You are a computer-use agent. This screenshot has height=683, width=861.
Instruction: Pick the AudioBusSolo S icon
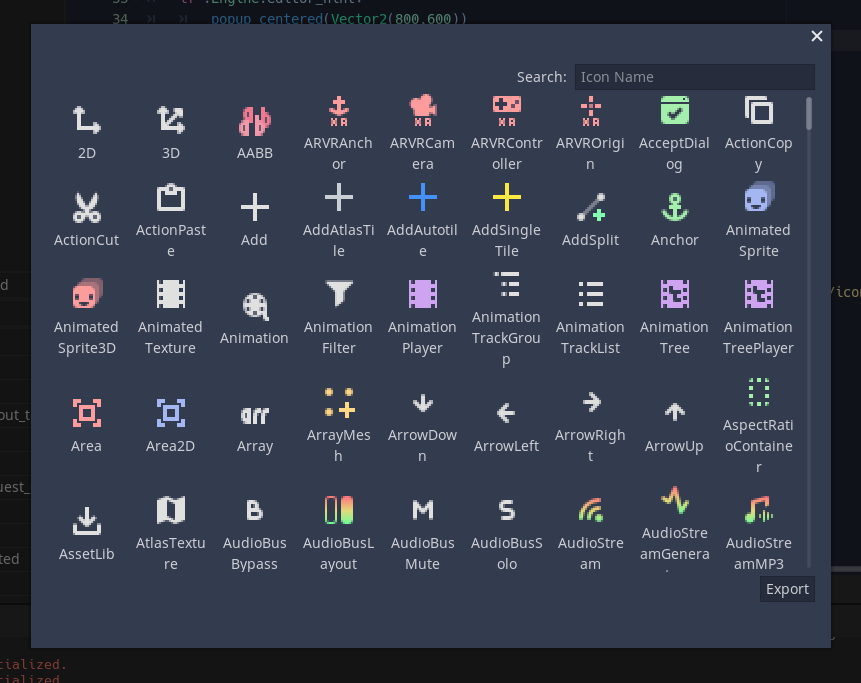click(x=507, y=510)
